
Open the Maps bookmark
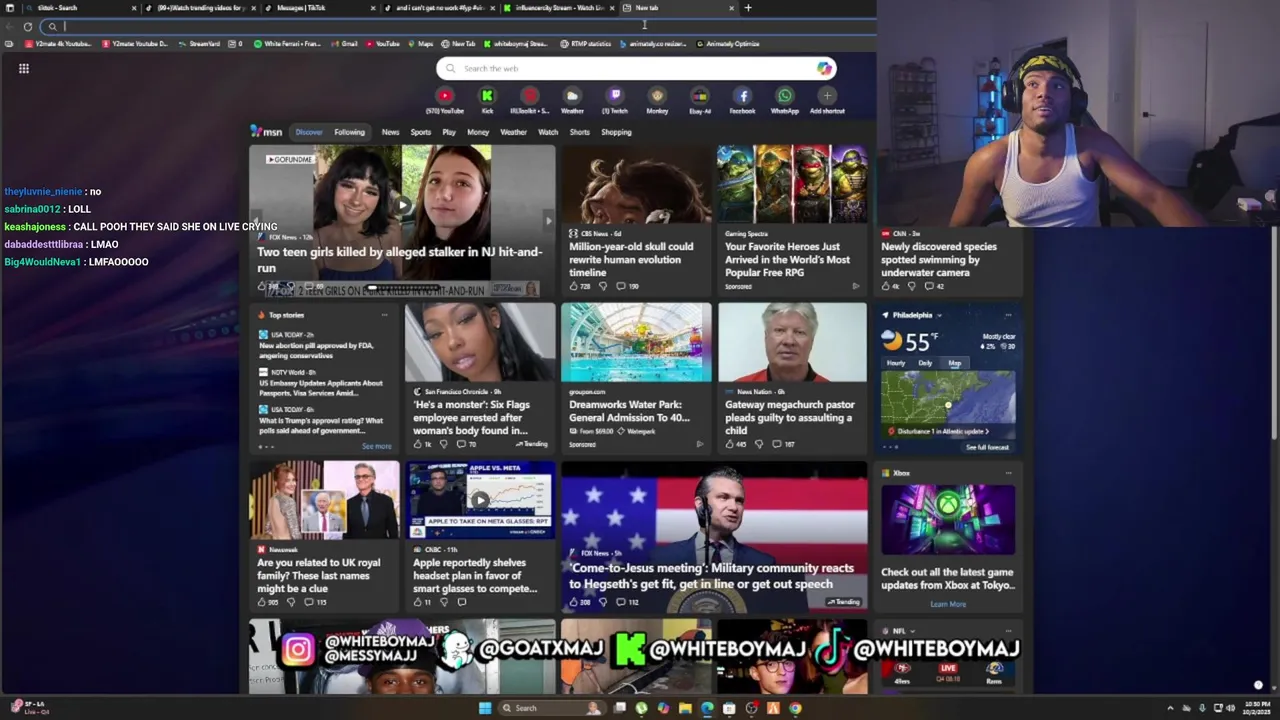420,44
